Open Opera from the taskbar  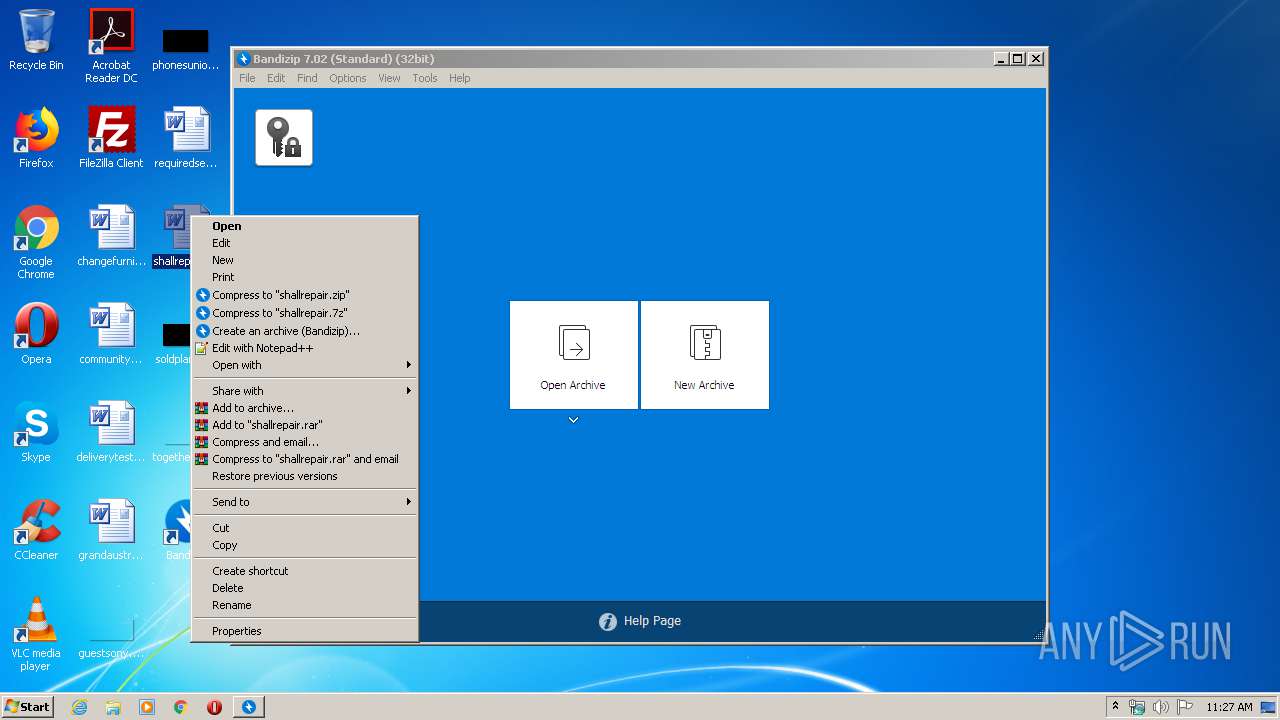pyautogui.click(x=214, y=707)
